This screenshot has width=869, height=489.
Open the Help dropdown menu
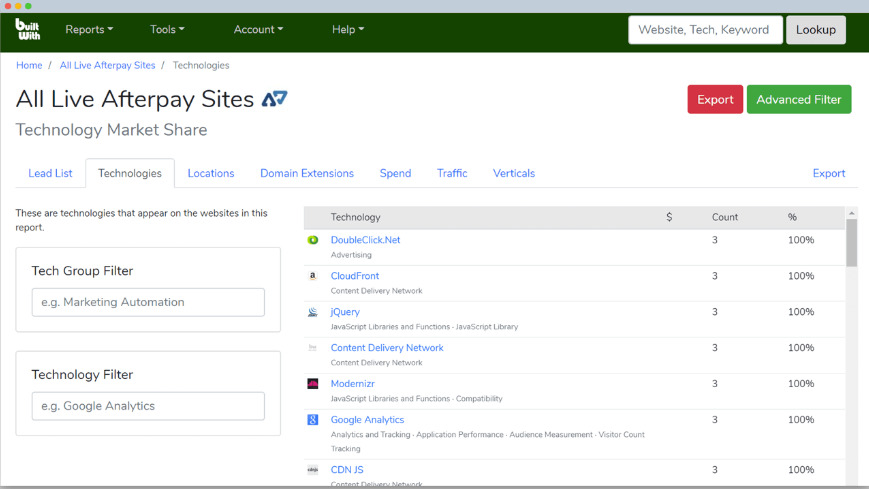(348, 29)
